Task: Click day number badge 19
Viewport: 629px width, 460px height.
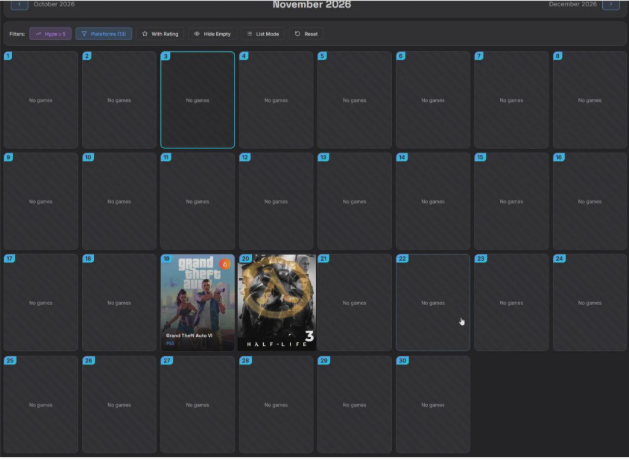Action: (166, 259)
